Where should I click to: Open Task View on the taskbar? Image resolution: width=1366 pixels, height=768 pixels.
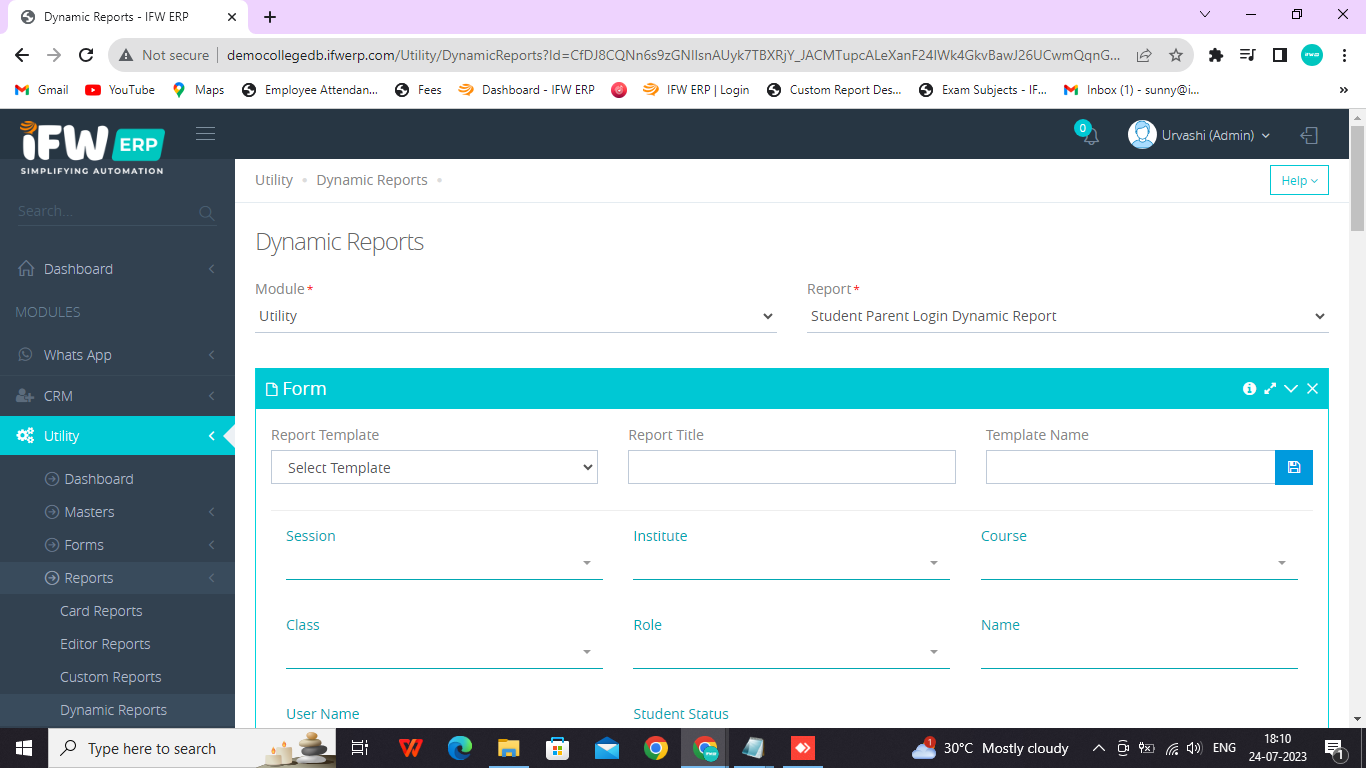pos(360,748)
